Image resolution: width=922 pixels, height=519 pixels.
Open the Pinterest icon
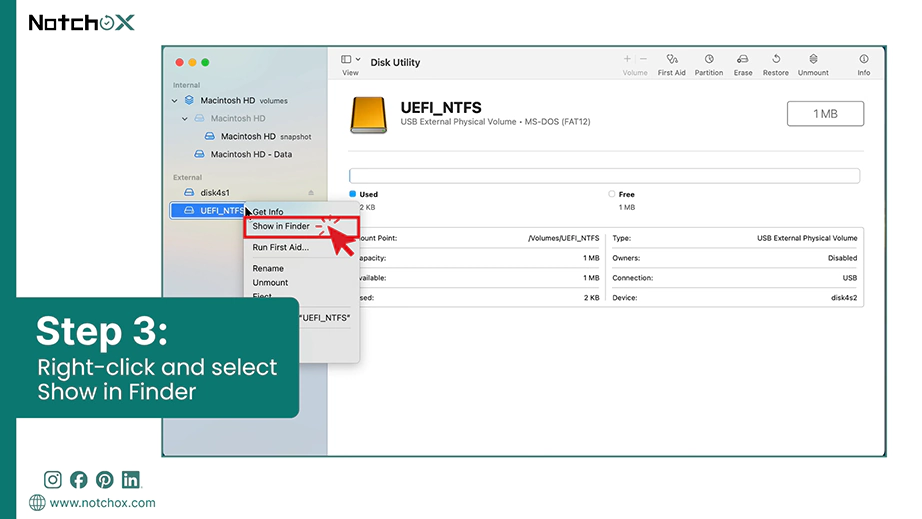point(105,480)
